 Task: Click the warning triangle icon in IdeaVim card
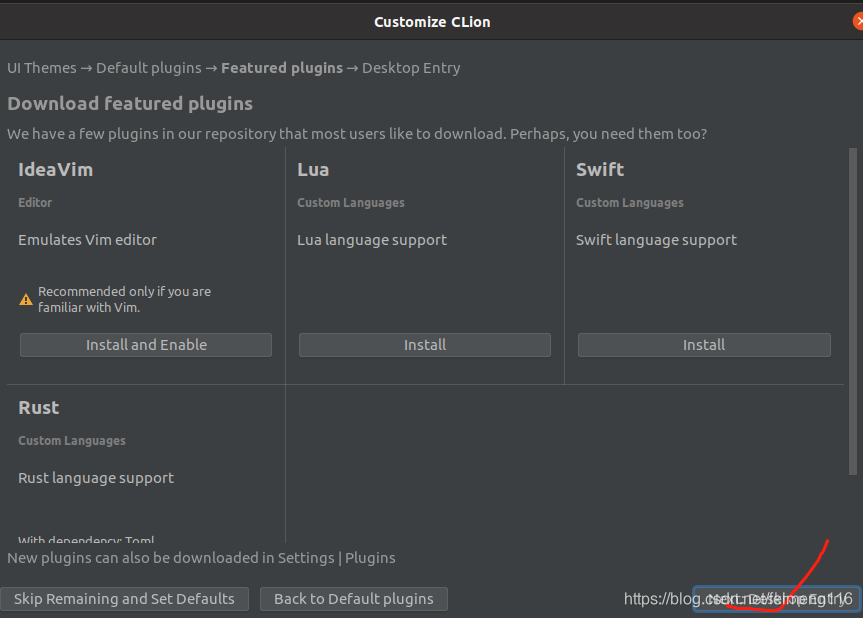[x=26, y=299]
